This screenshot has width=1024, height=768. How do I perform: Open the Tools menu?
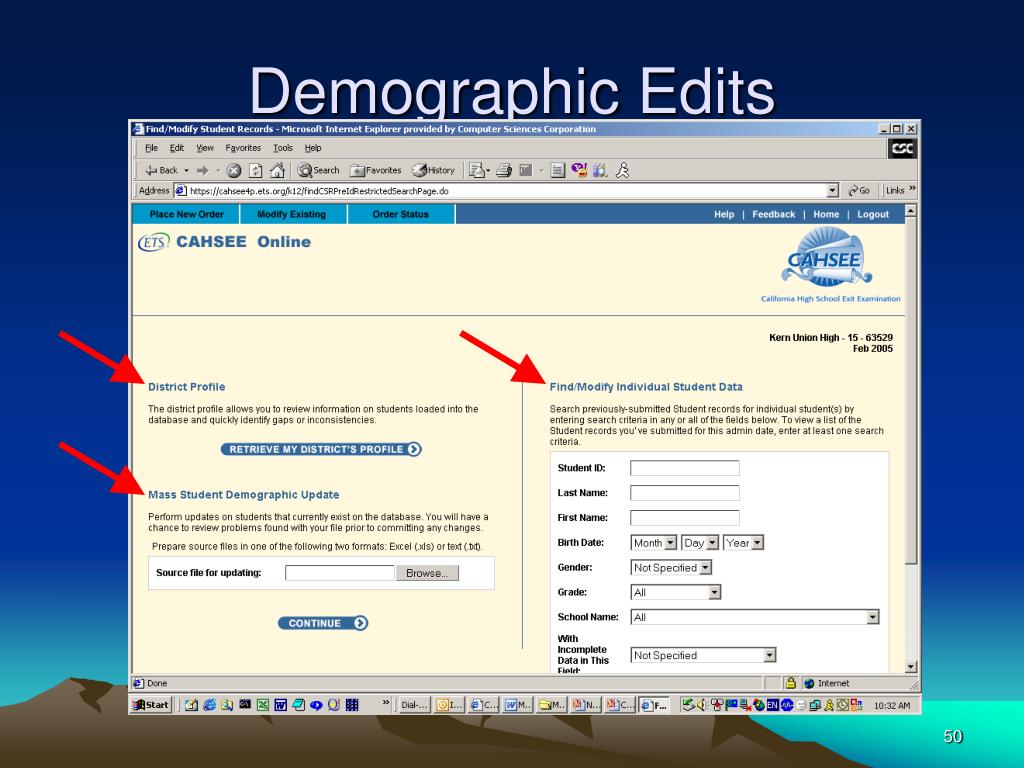click(x=283, y=148)
